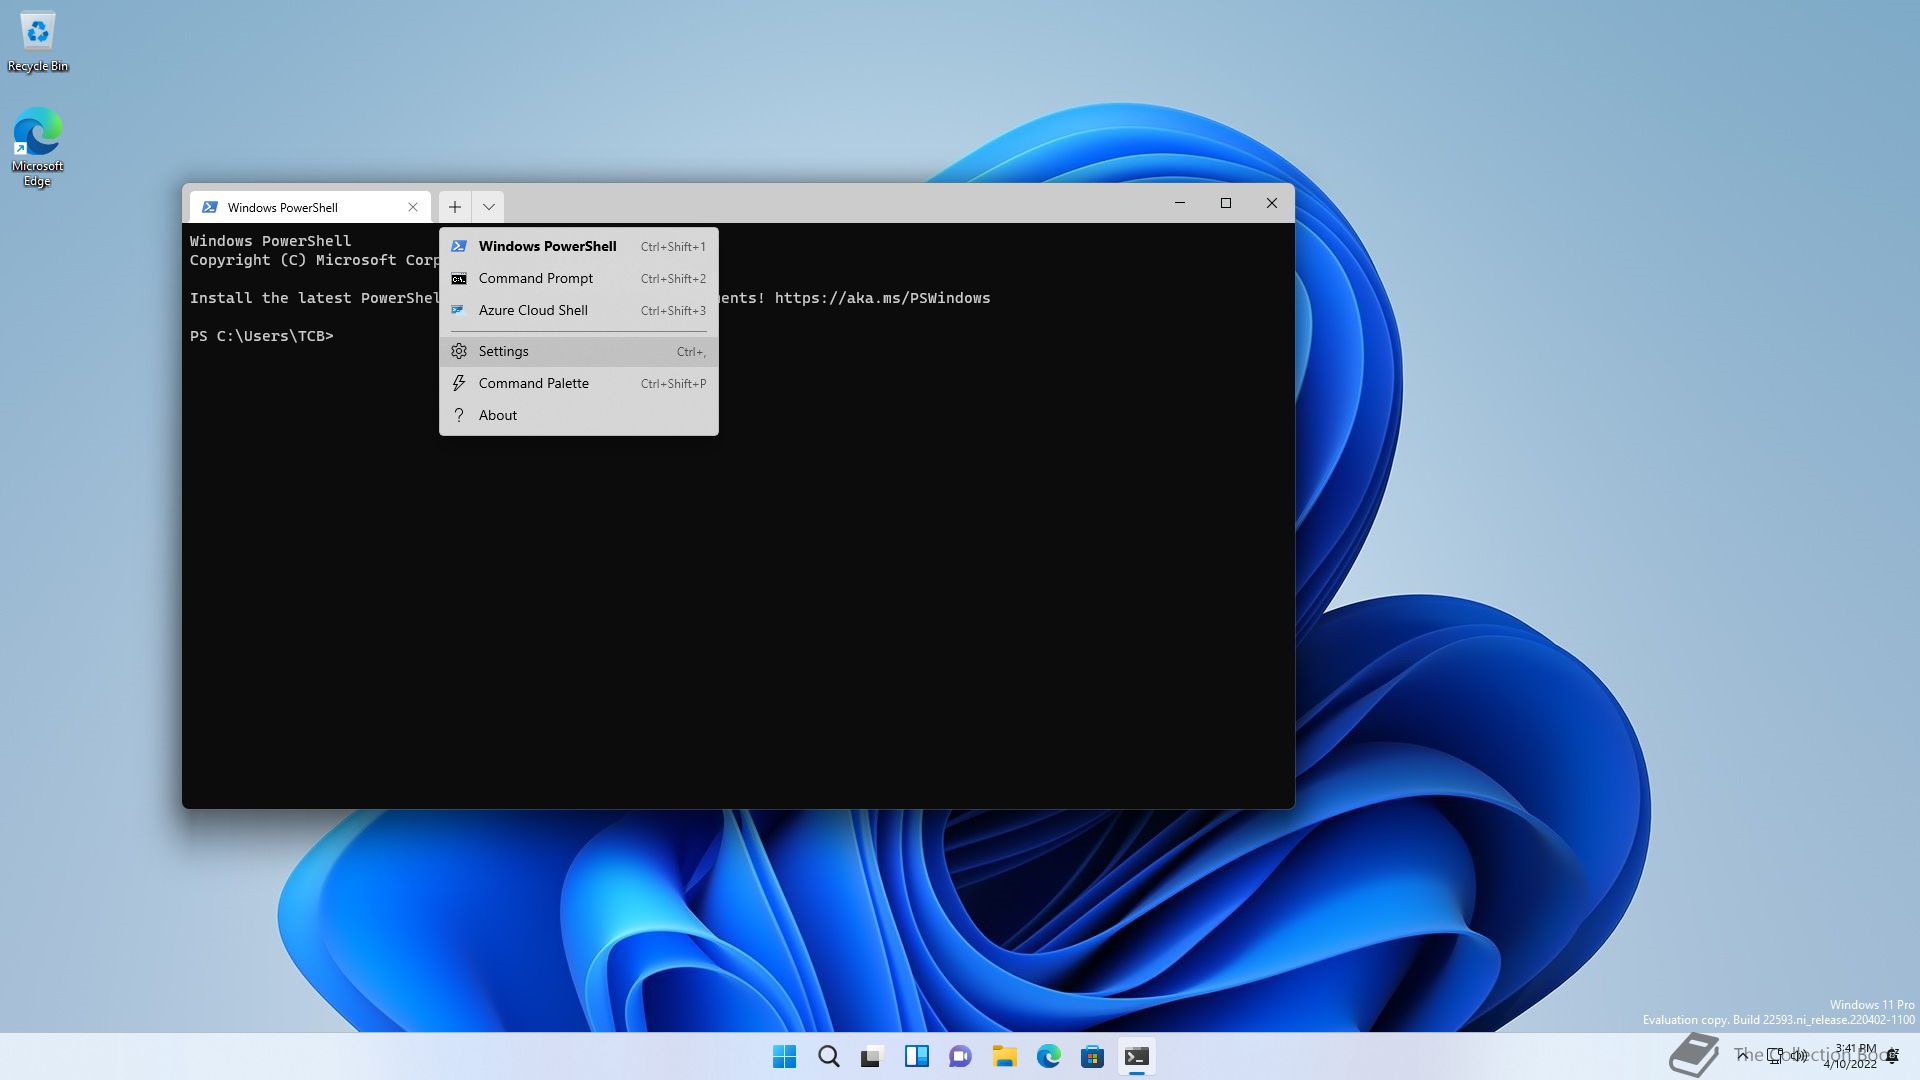Collapse the new-tab dropdown chevron
1920x1080 pixels.
pyautogui.click(x=488, y=207)
